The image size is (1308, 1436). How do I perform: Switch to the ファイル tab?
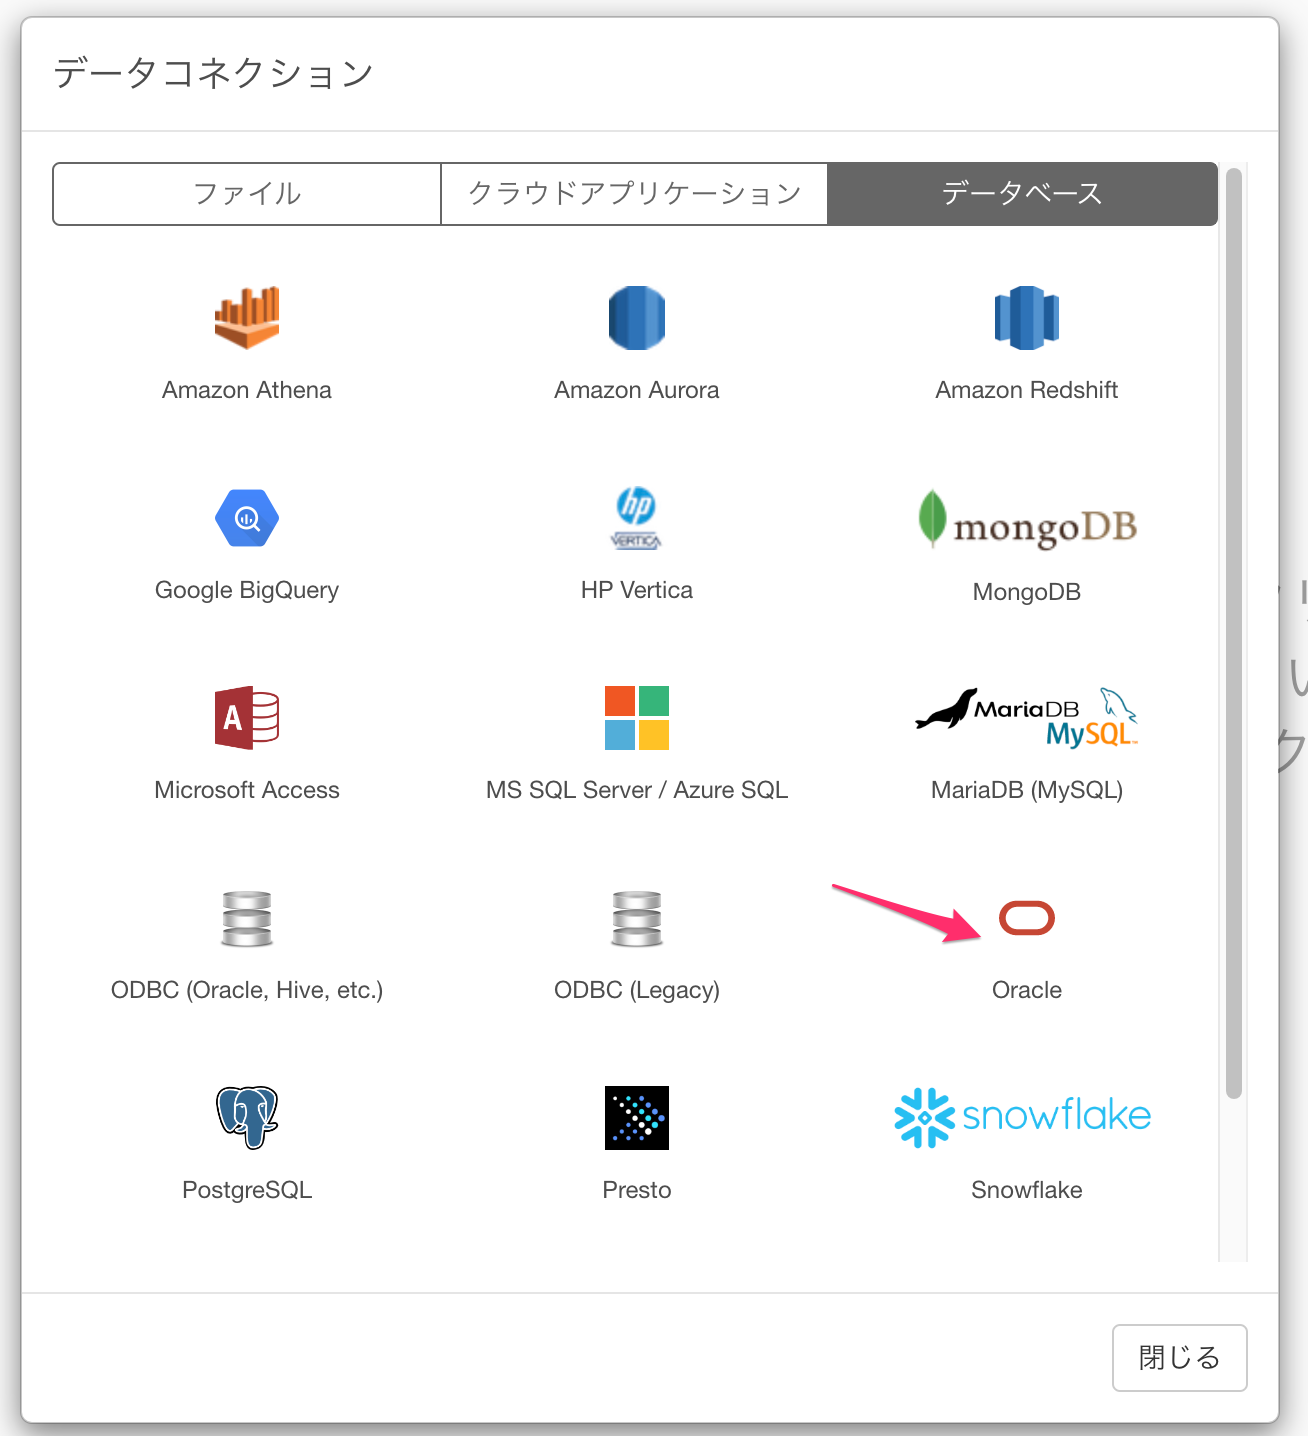coord(247,194)
